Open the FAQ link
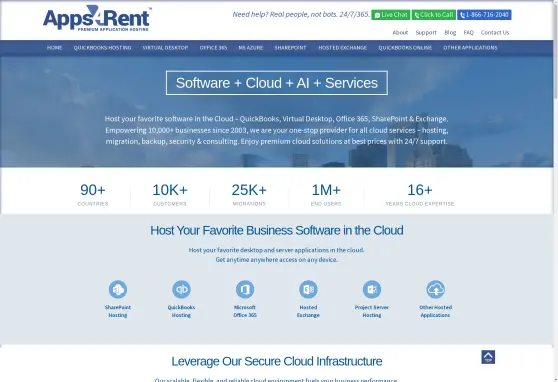 468,32
